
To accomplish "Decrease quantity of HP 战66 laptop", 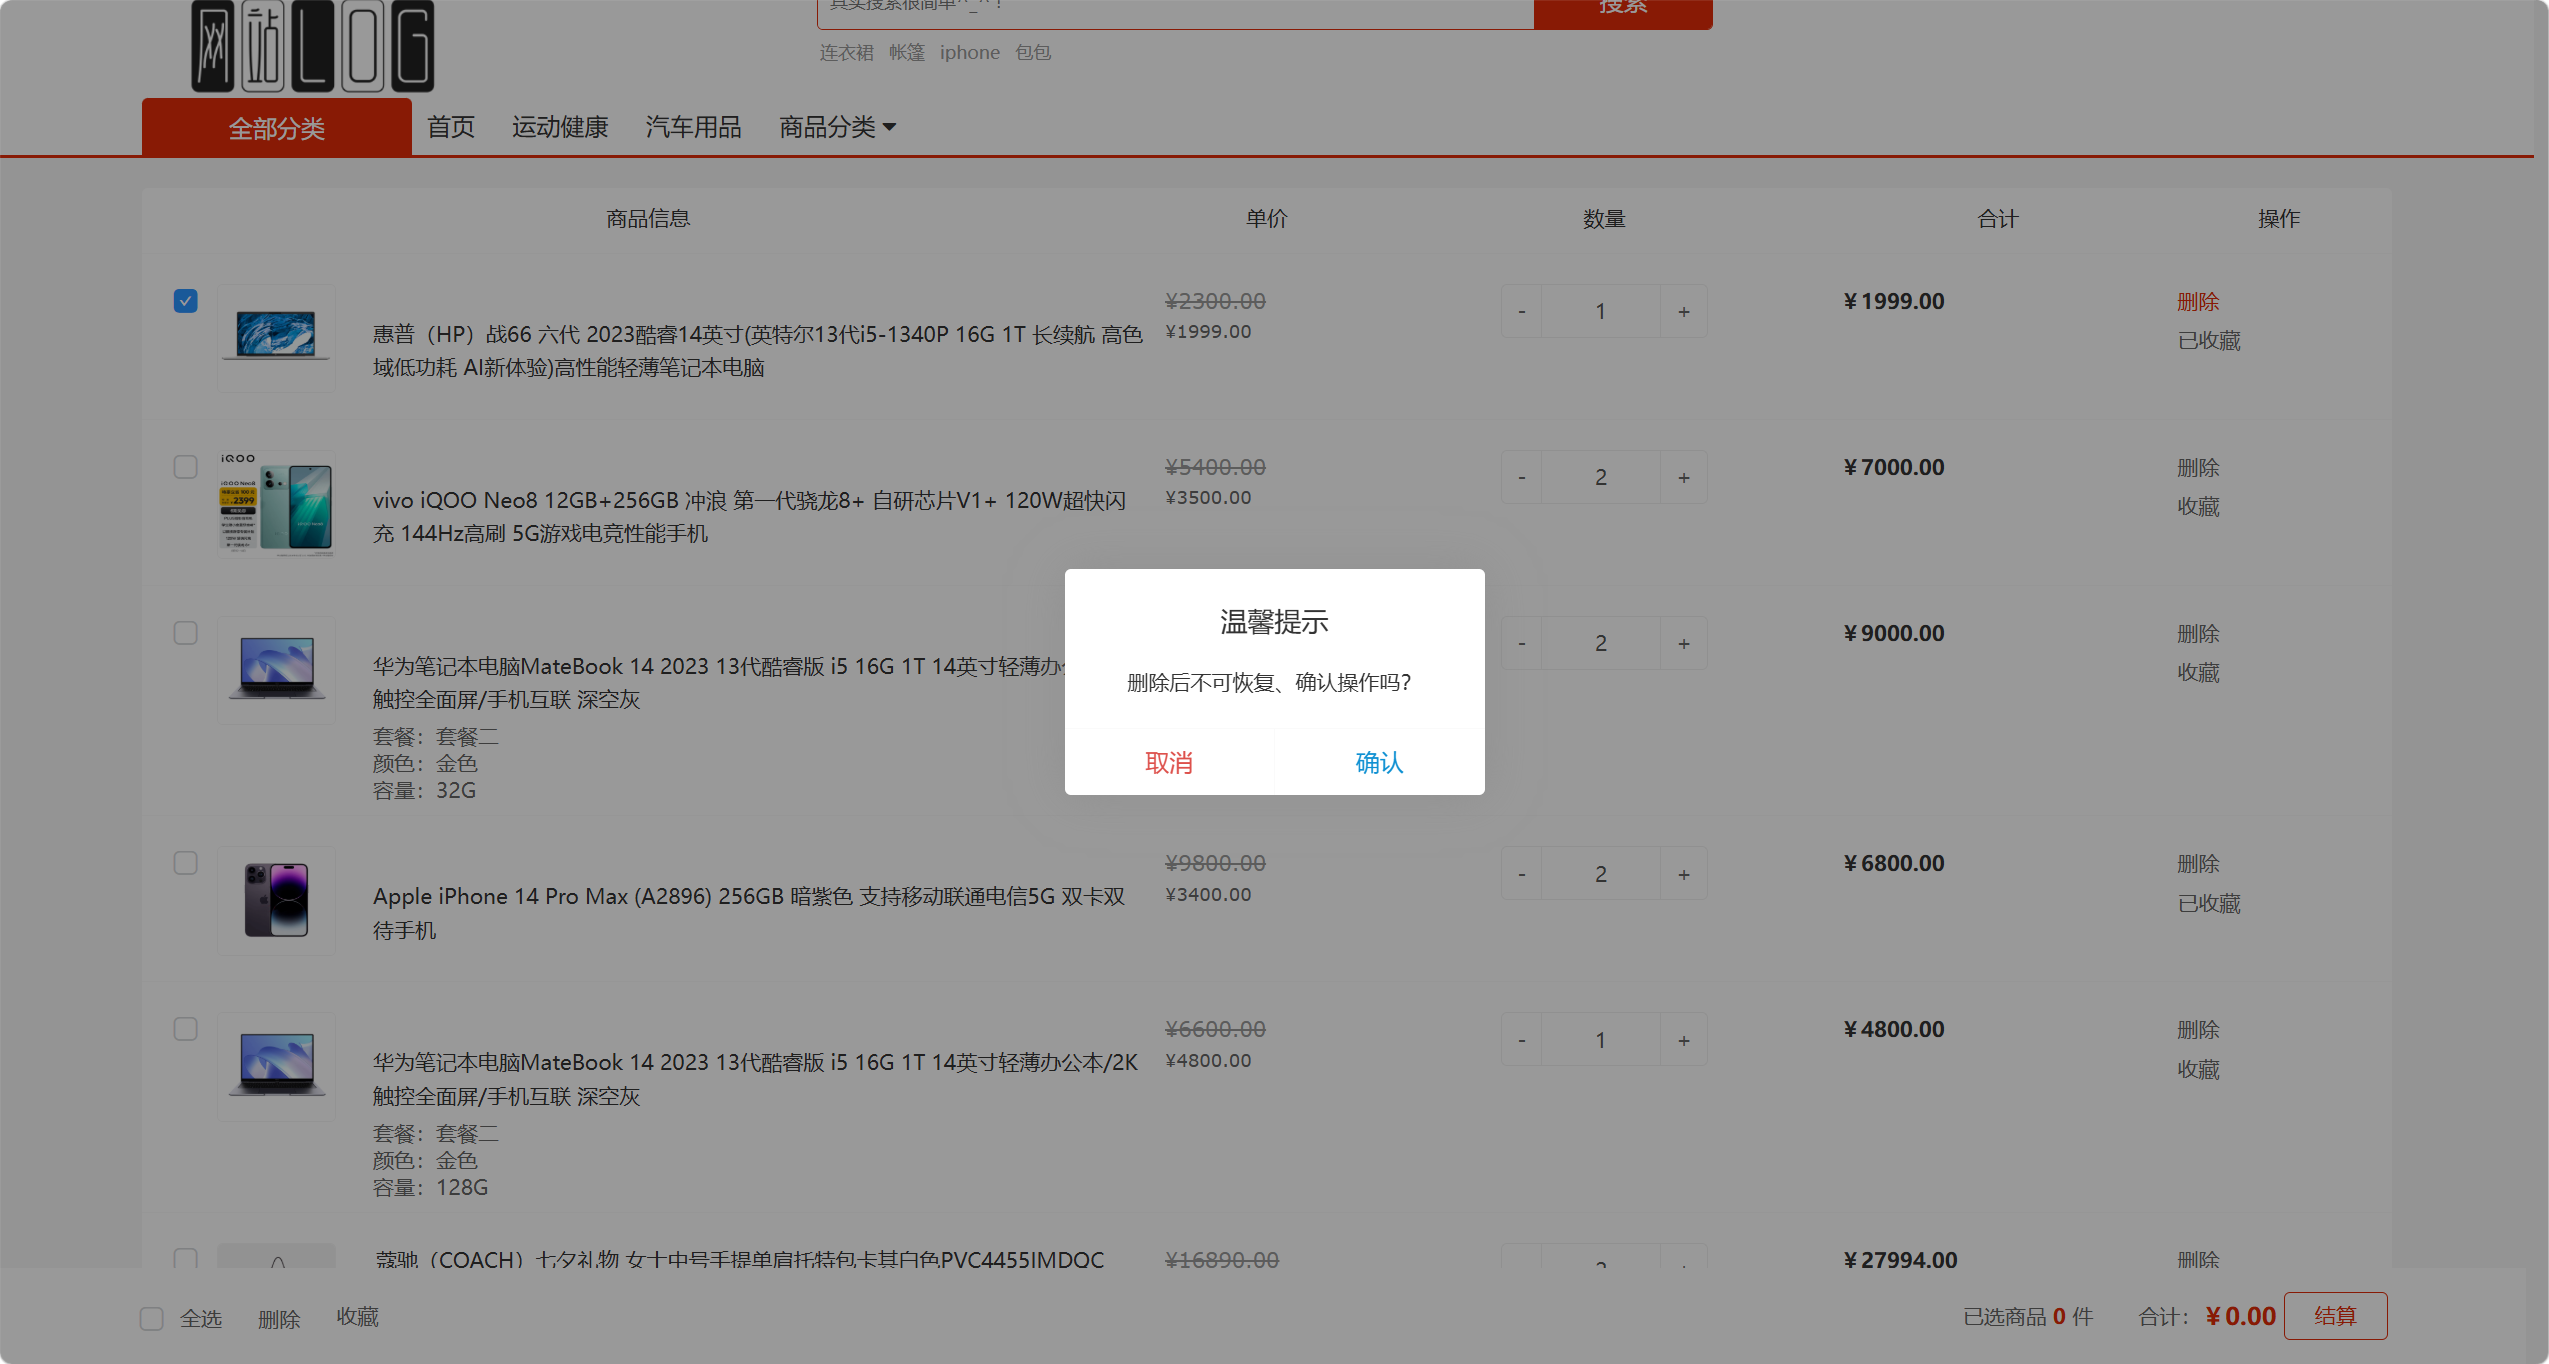I will (1522, 312).
